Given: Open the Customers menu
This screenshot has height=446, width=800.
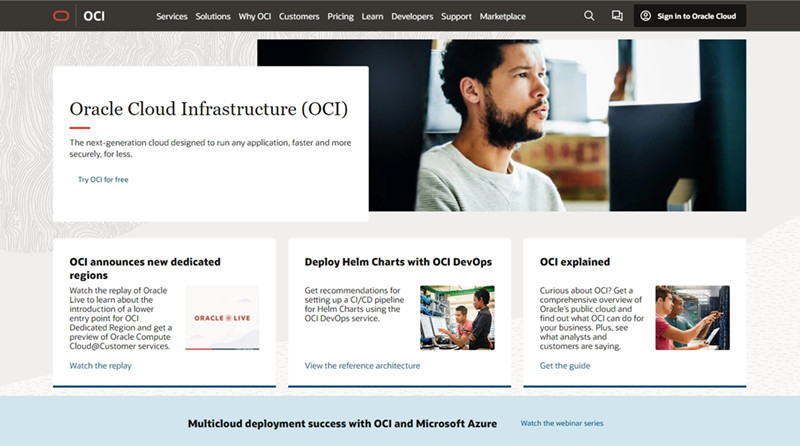Looking at the screenshot, I should 299,16.
